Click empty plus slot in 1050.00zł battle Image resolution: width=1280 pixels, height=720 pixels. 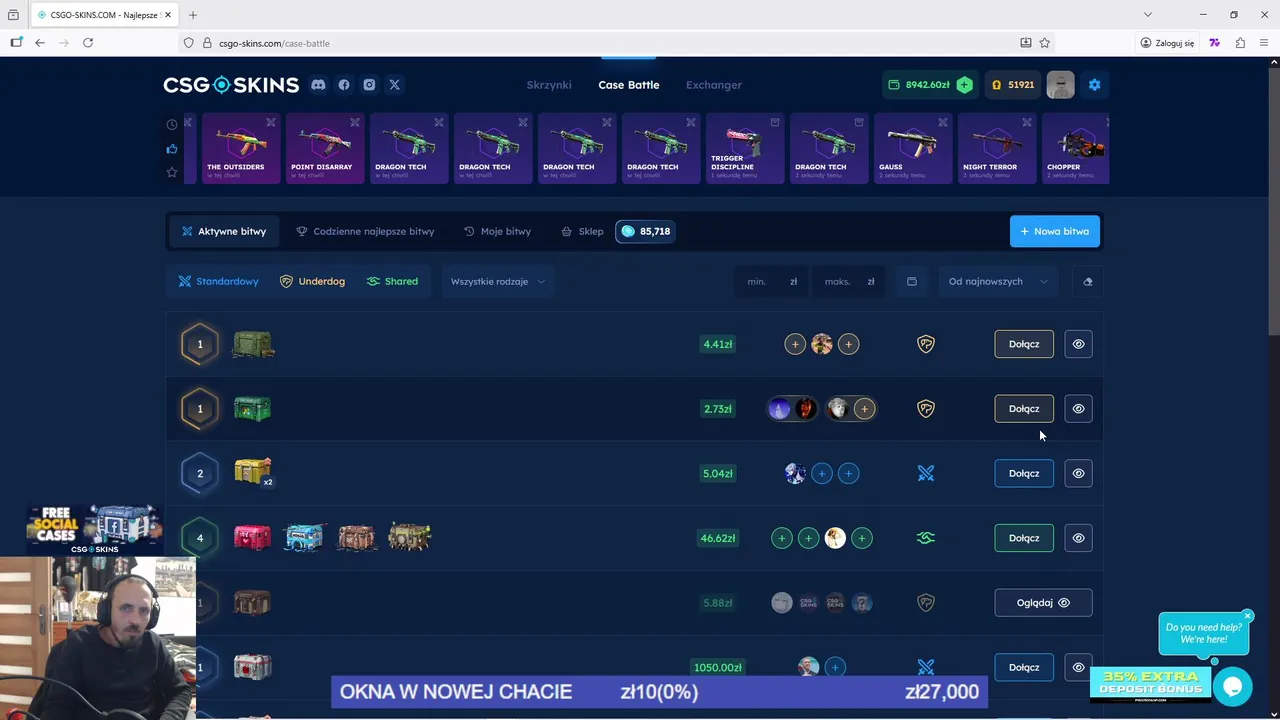(835, 667)
